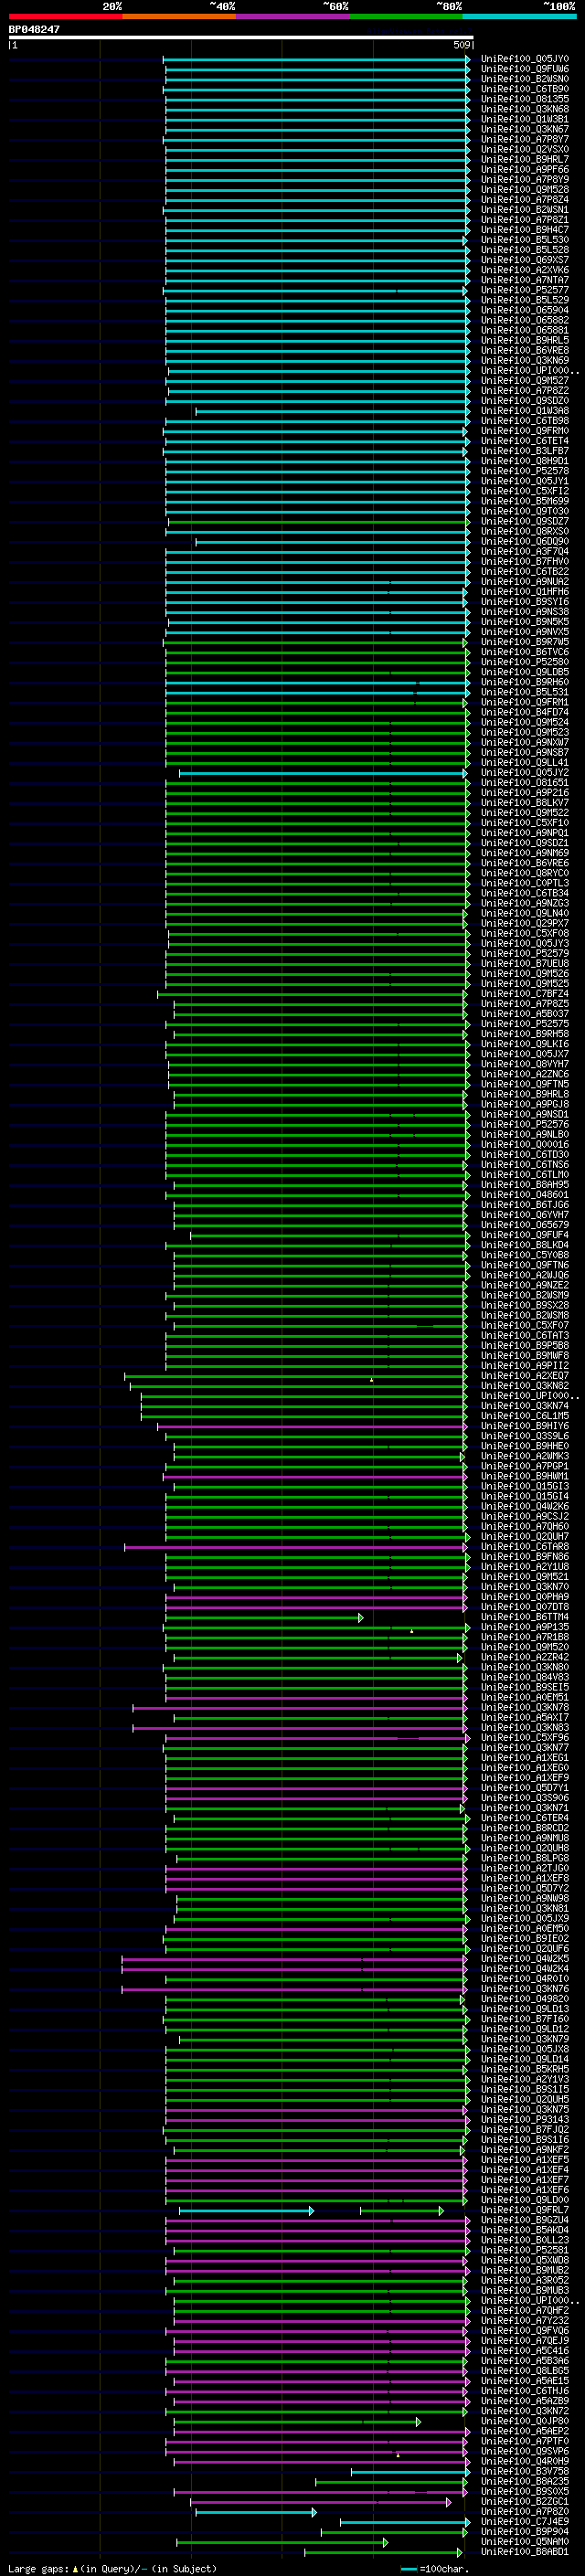
Task: Select hit UniRef100_P52581
Action: (525, 2250)
